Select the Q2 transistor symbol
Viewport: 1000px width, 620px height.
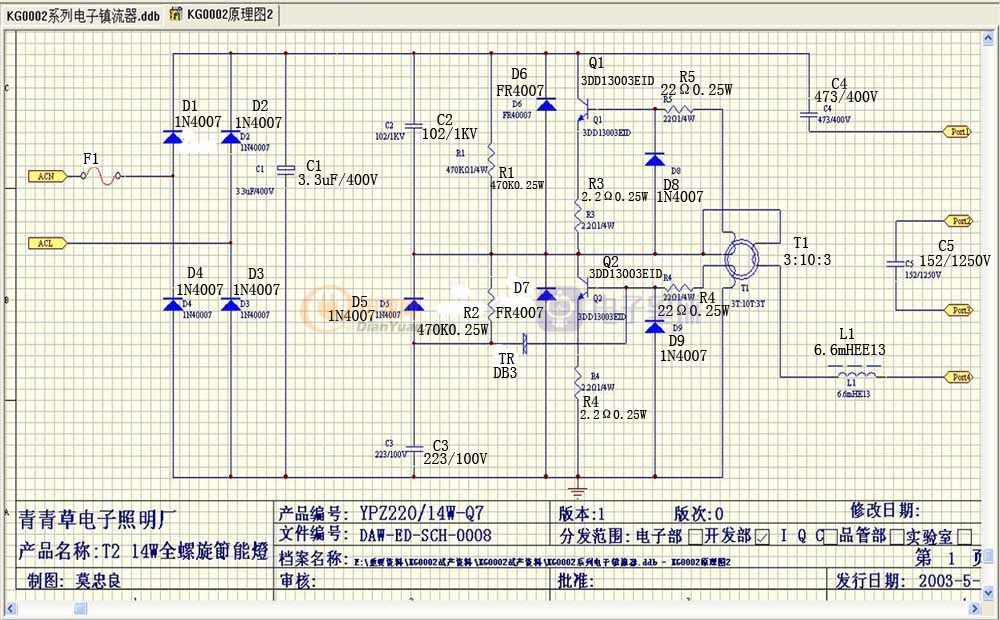coord(582,289)
